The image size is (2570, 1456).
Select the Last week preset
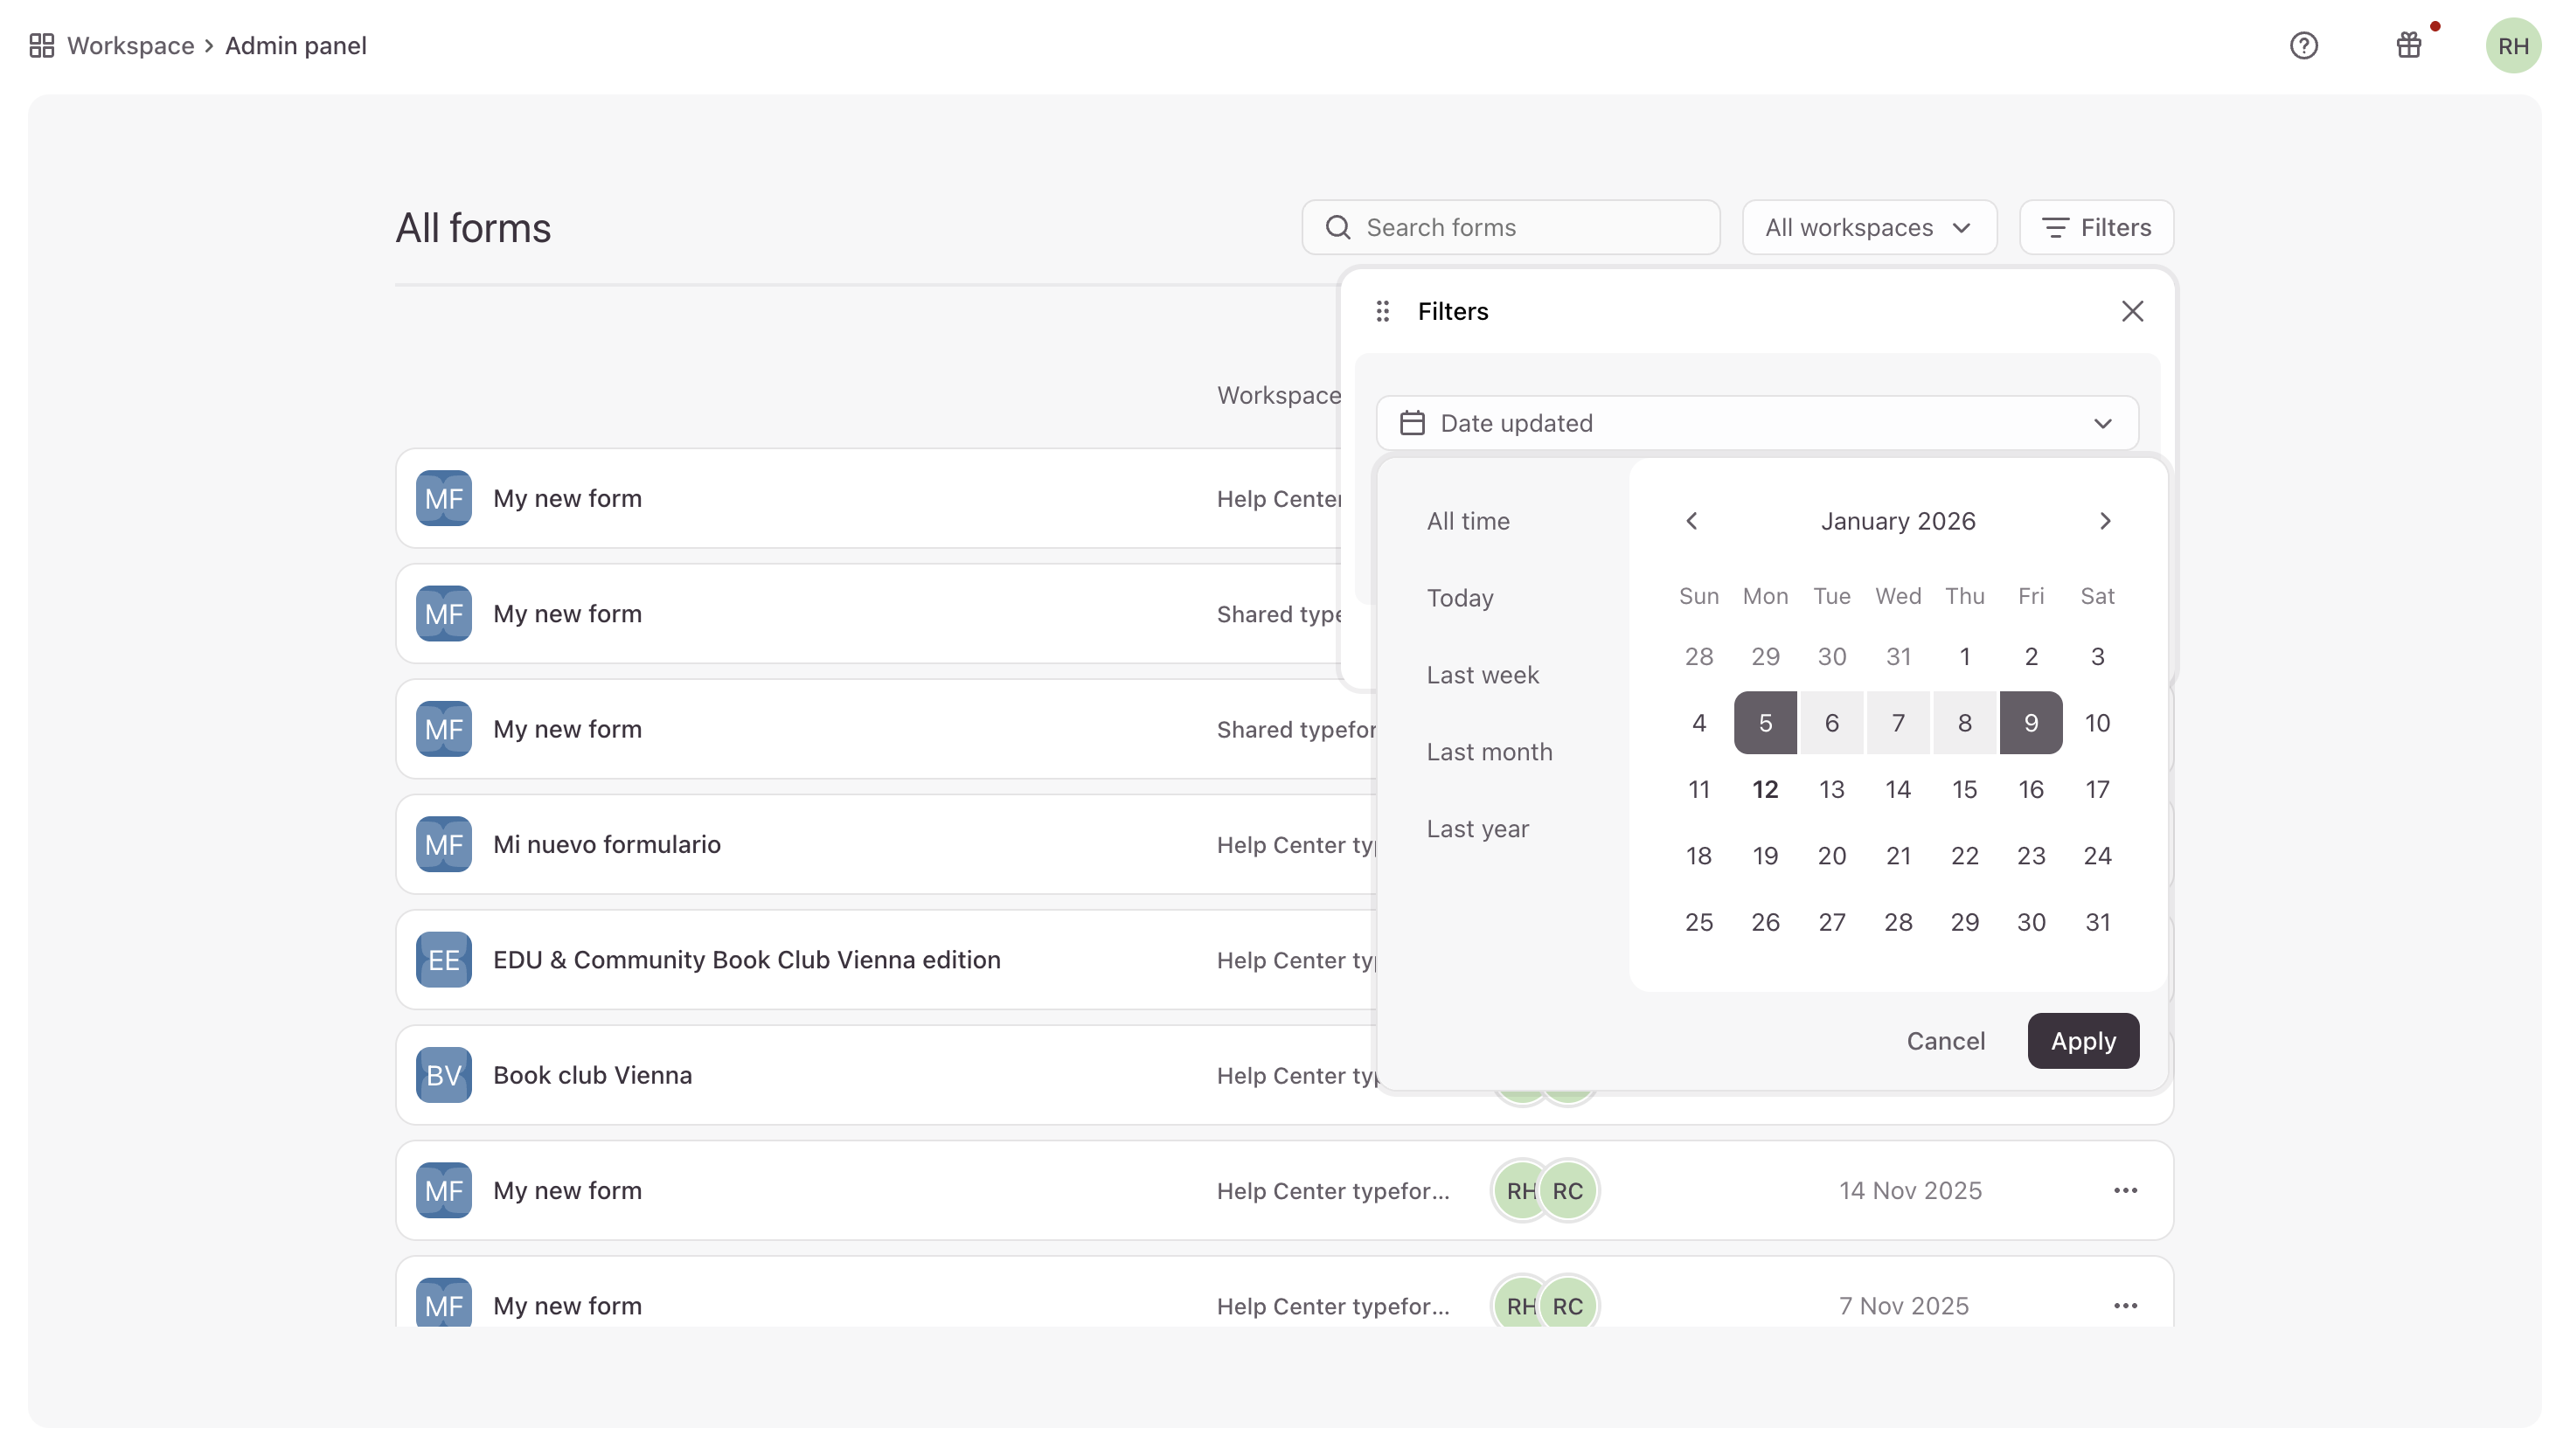(1482, 675)
